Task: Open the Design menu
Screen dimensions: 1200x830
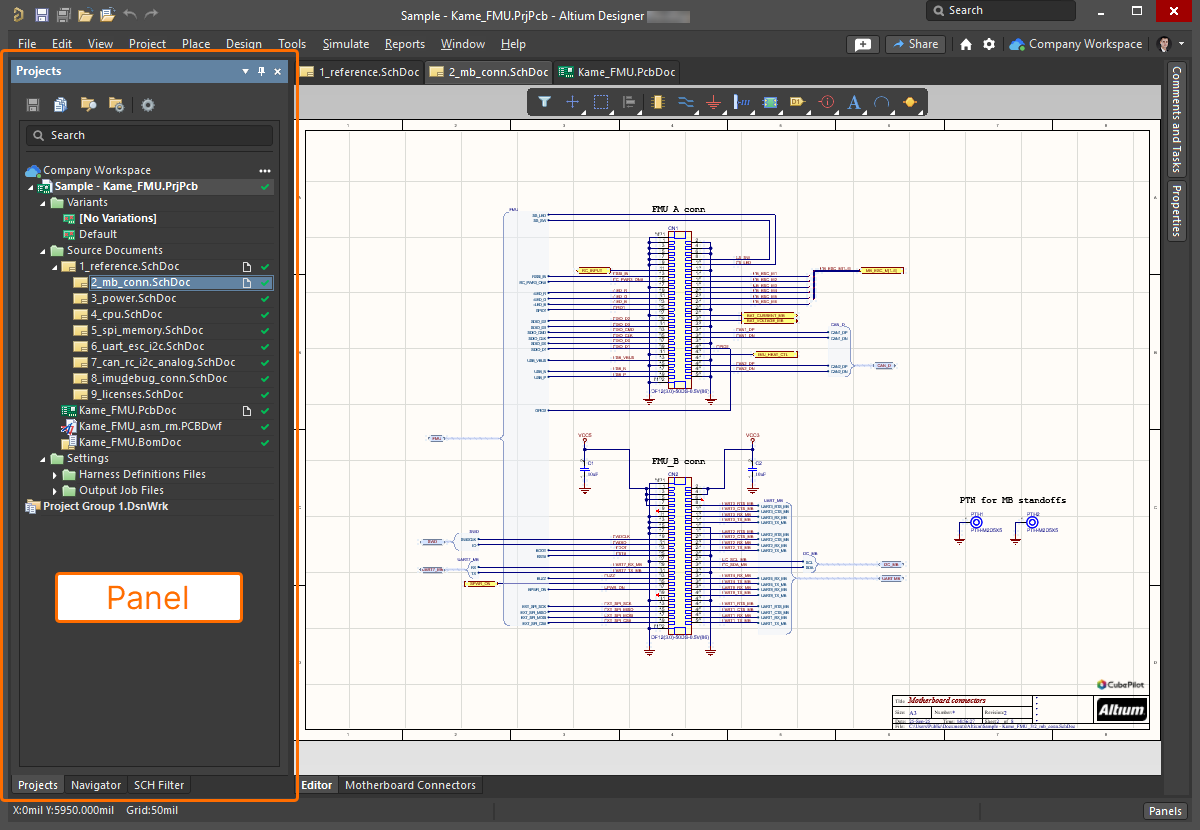Action: coord(243,44)
